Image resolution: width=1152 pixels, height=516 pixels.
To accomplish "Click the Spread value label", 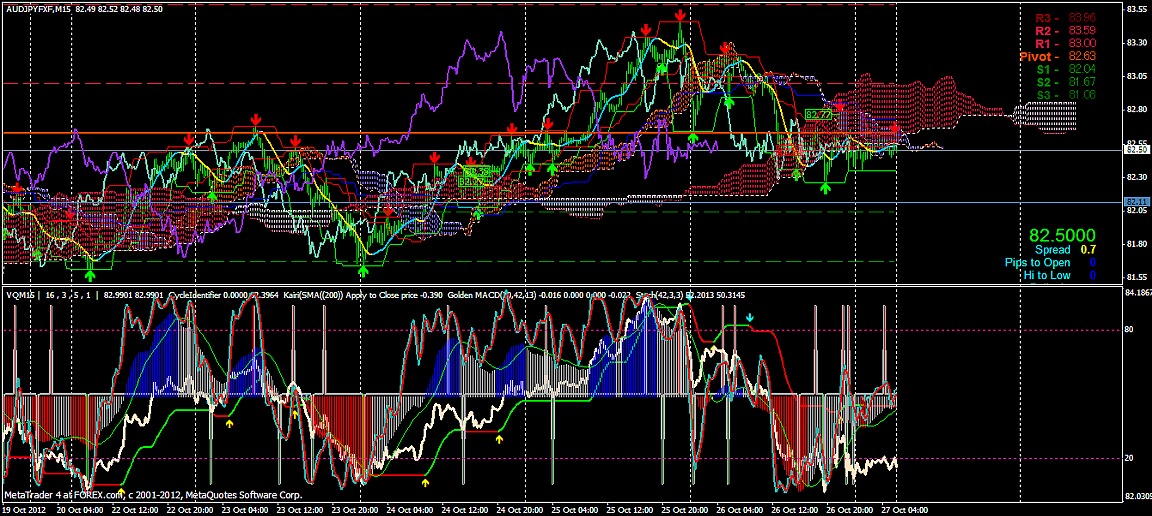I will click(x=1052, y=249).
